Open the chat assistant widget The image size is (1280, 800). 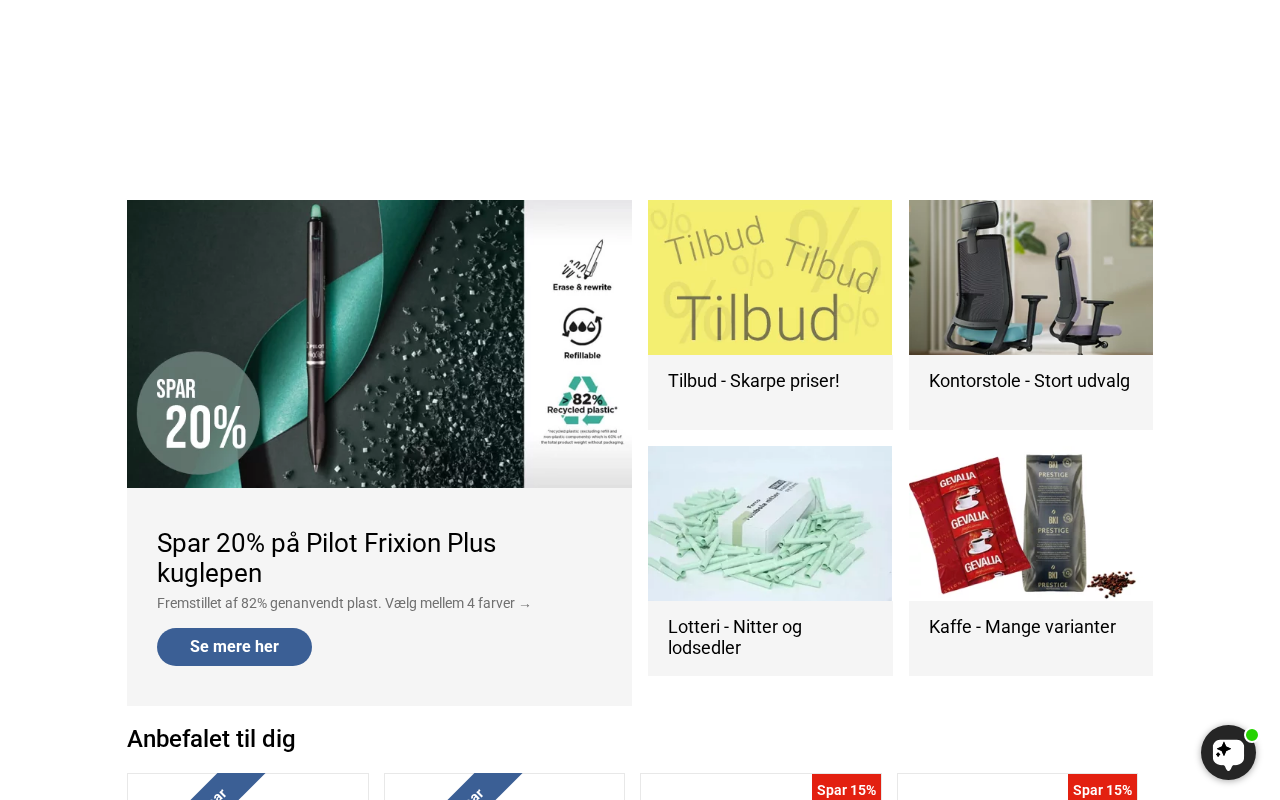coord(1228,752)
